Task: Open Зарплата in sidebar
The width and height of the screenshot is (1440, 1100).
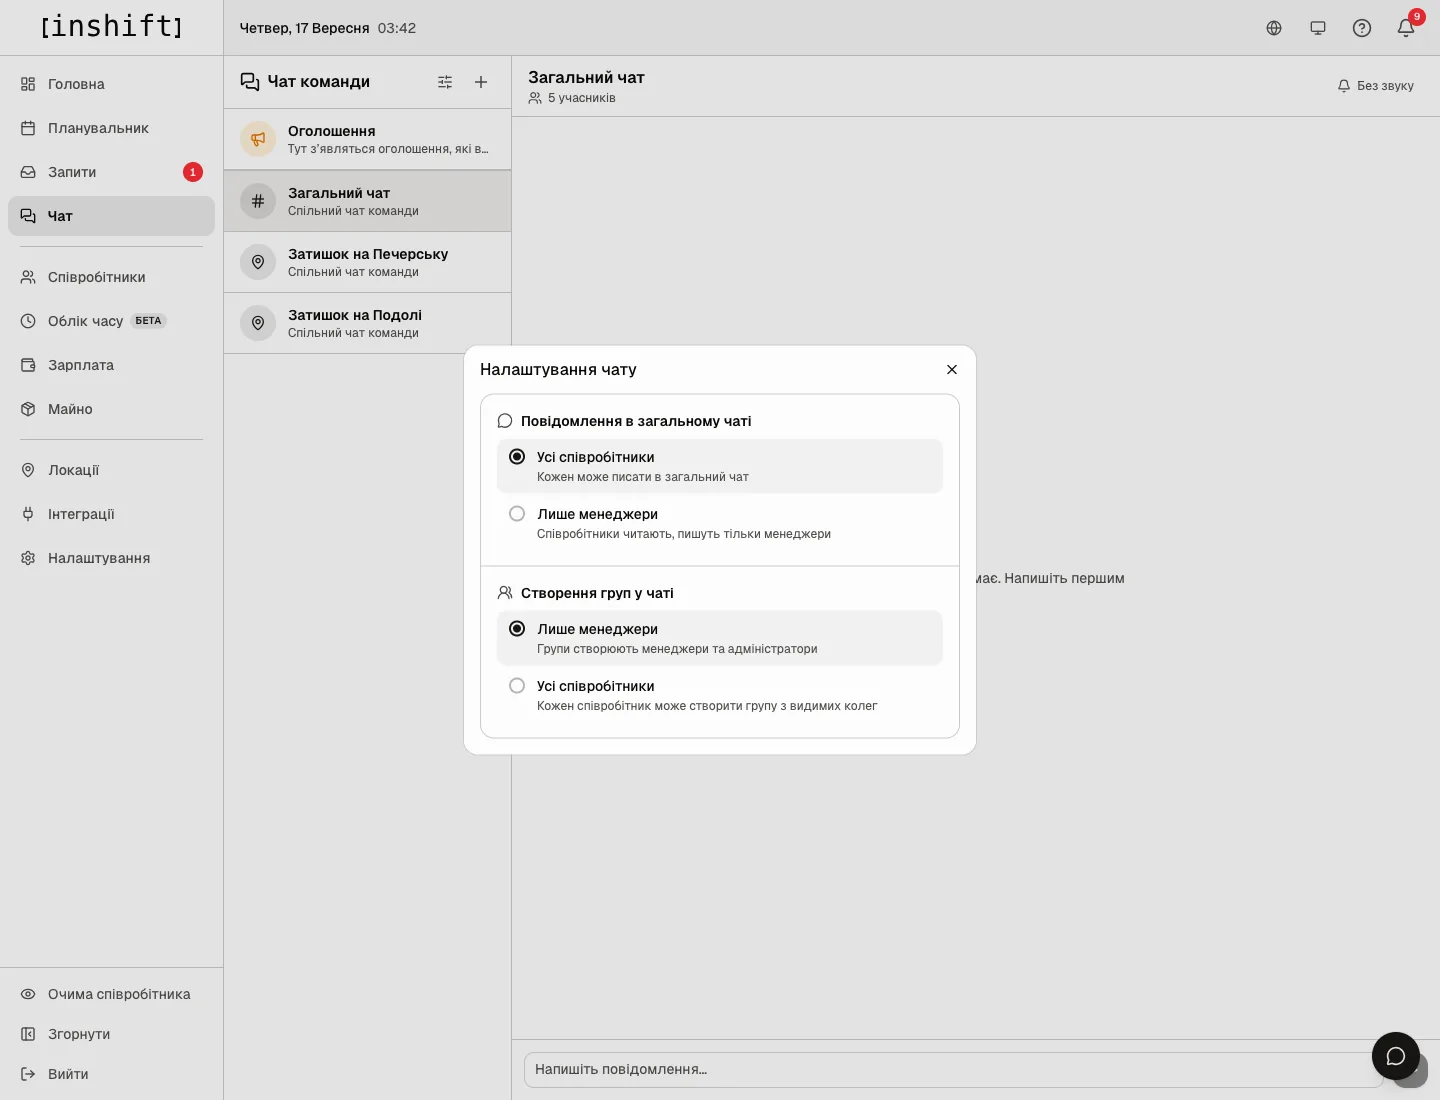Action: coord(111,365)
